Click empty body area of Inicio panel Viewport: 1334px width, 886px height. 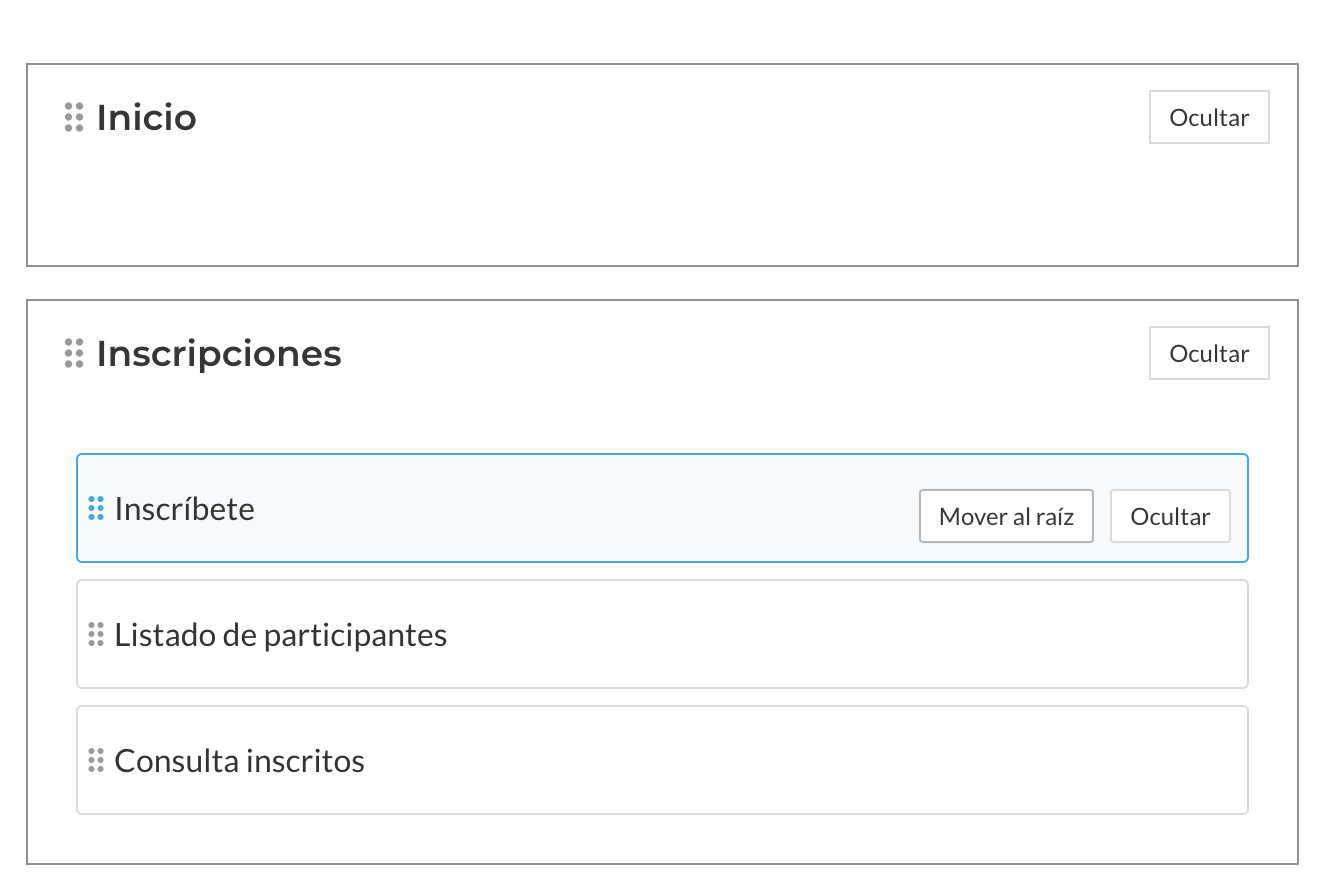pos(660,210)
